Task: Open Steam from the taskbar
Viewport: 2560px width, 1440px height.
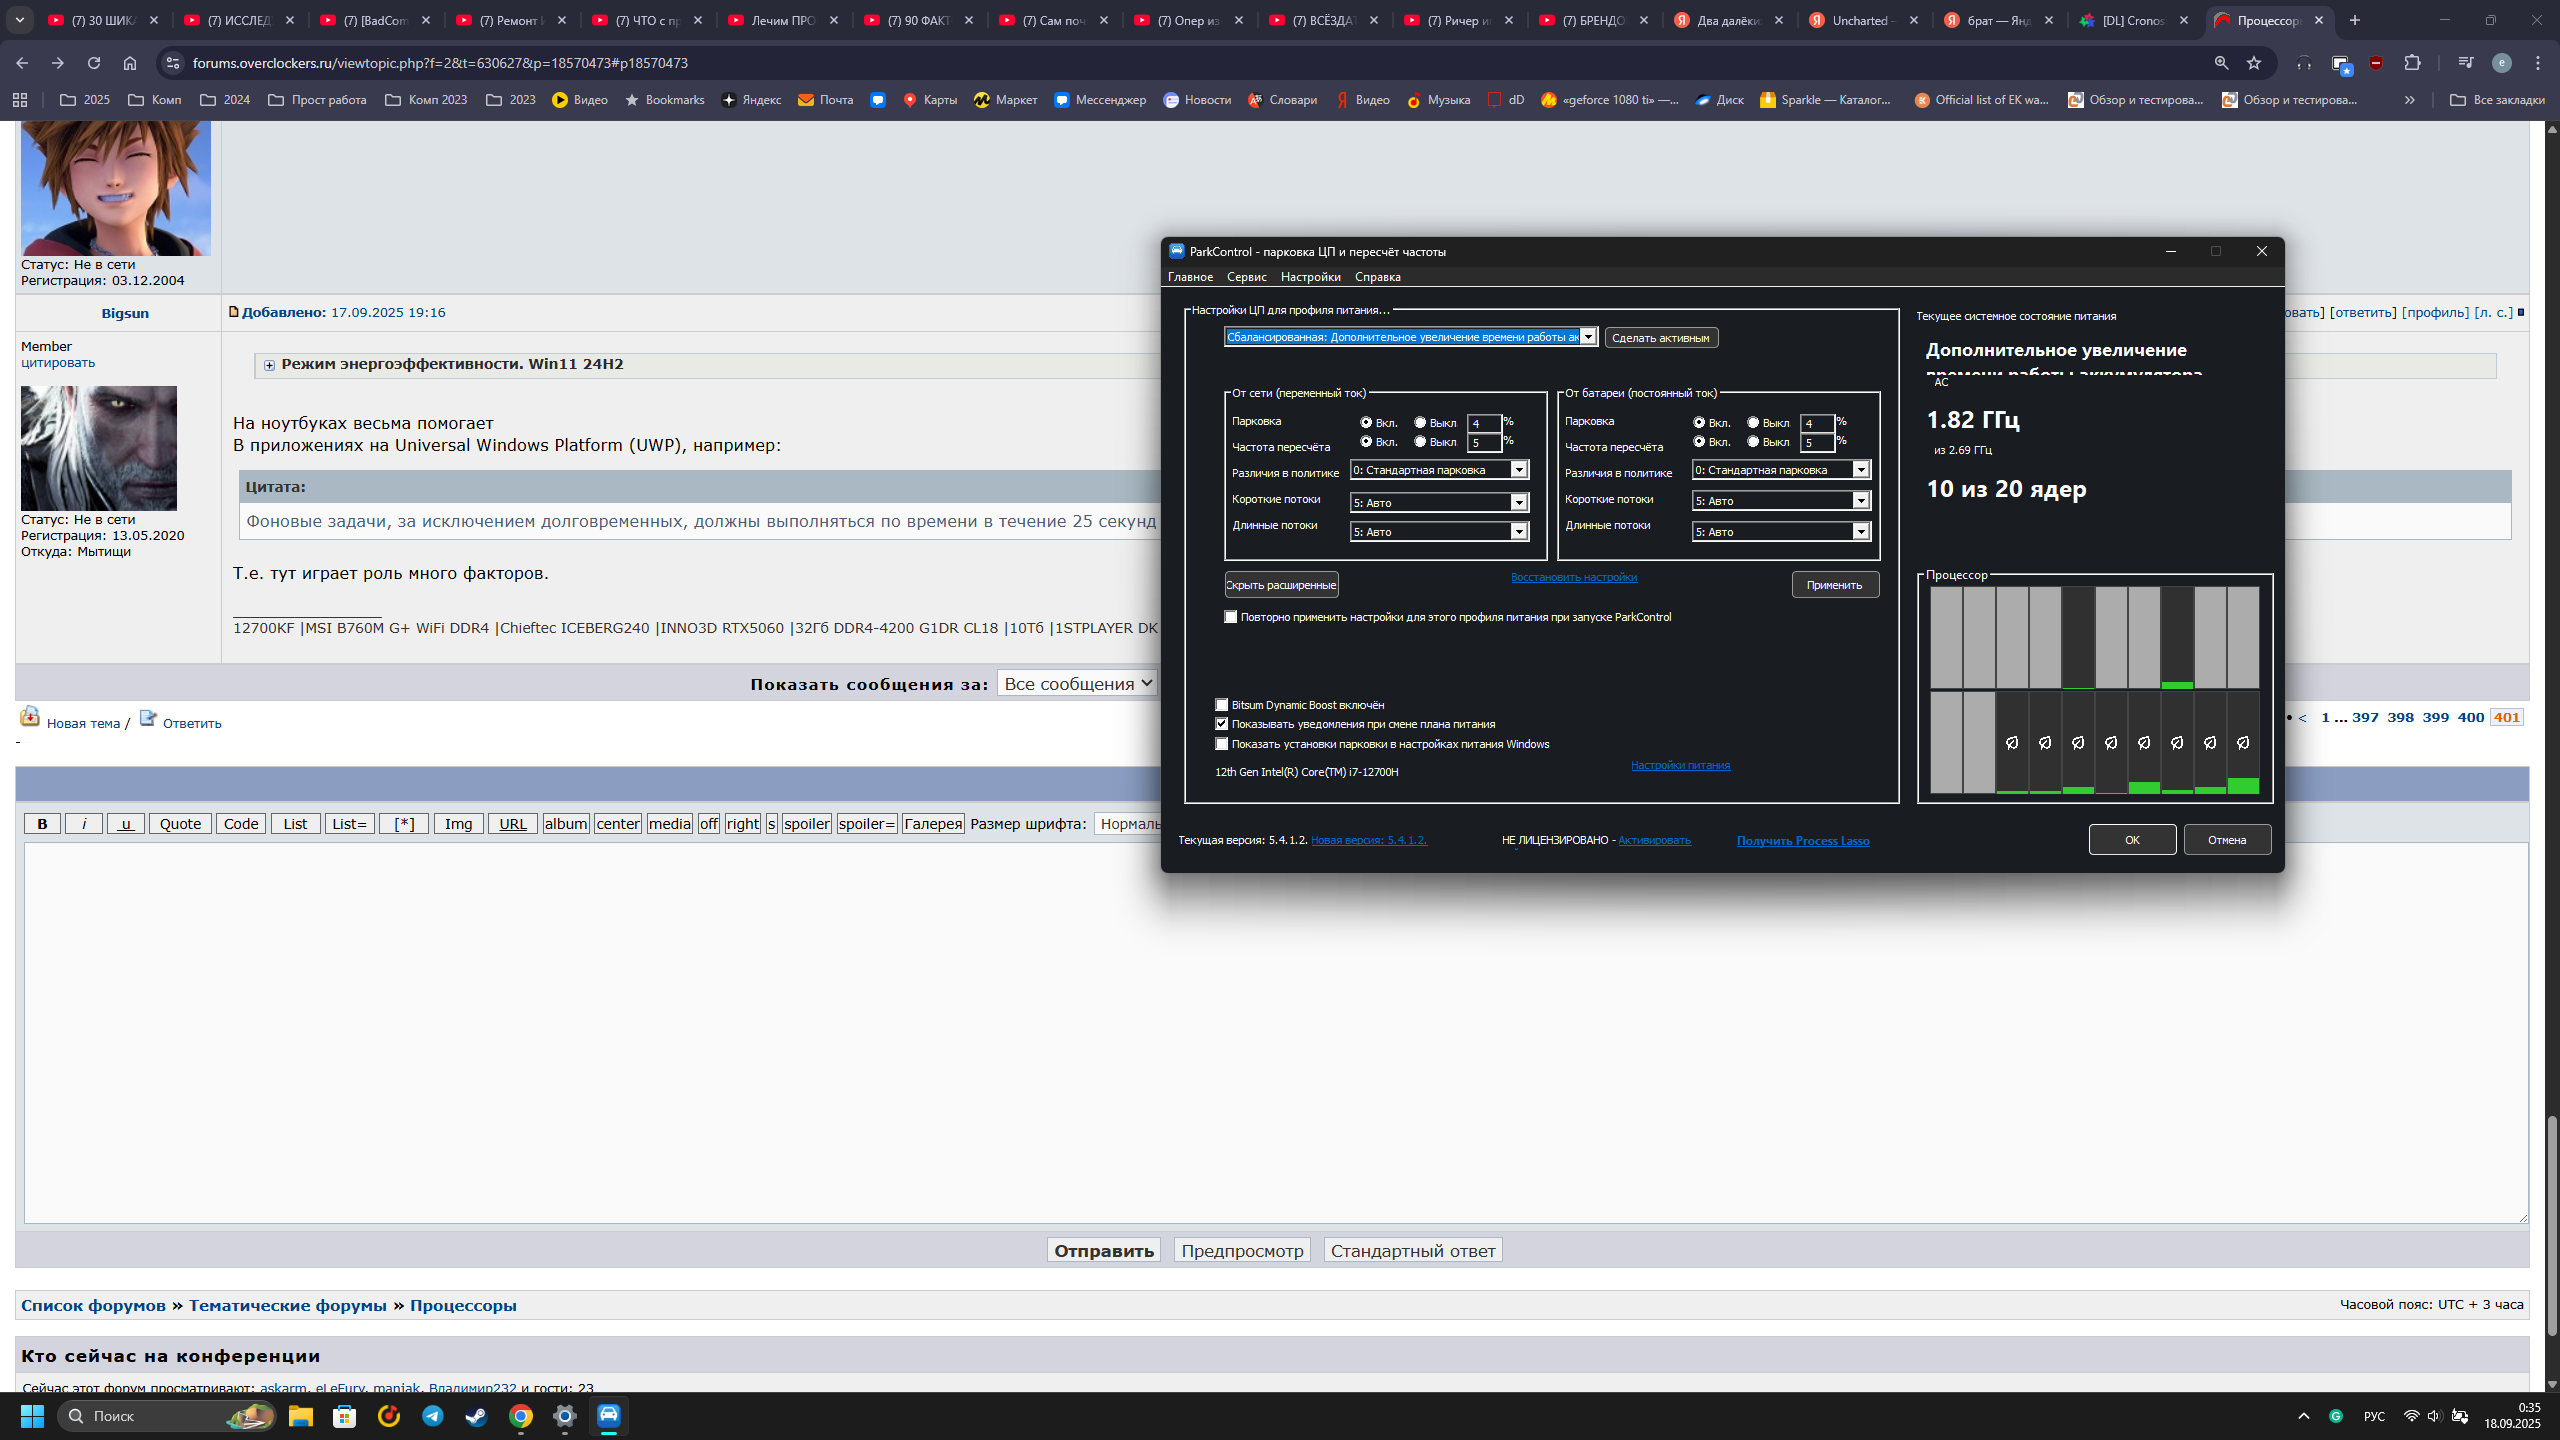Action: 476,1416
